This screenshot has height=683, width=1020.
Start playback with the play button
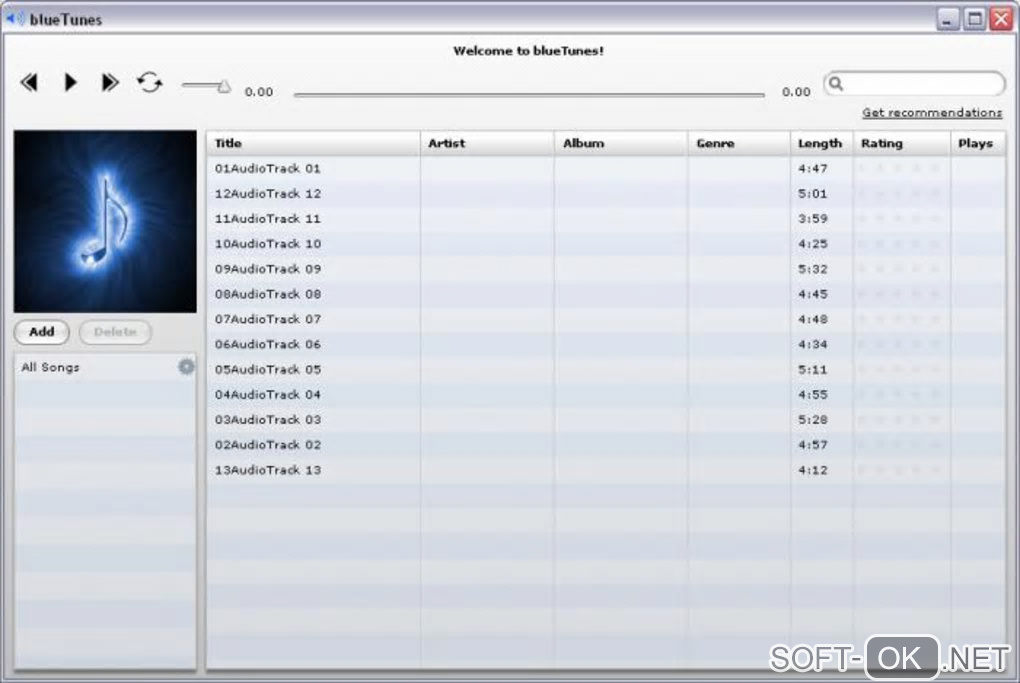click(70, 83)
